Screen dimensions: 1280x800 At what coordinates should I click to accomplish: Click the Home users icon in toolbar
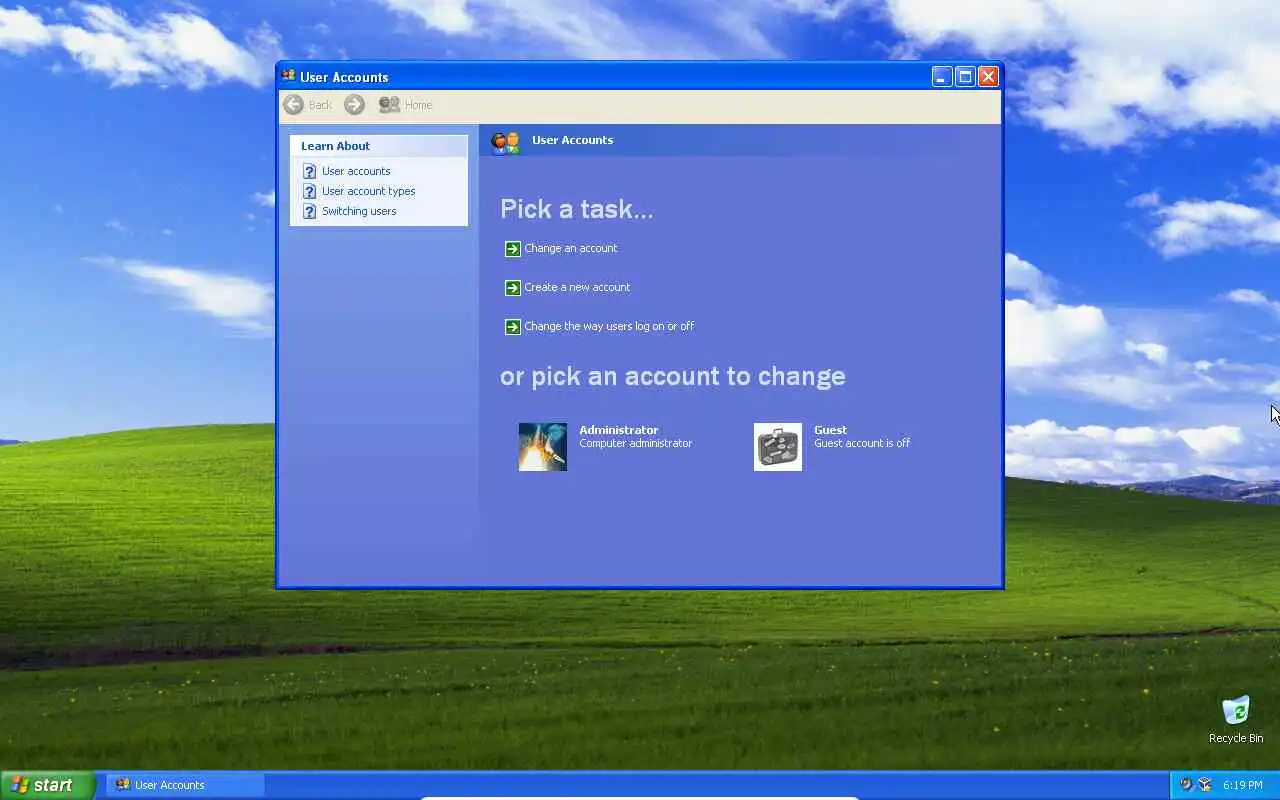click(x=389, y=105)
